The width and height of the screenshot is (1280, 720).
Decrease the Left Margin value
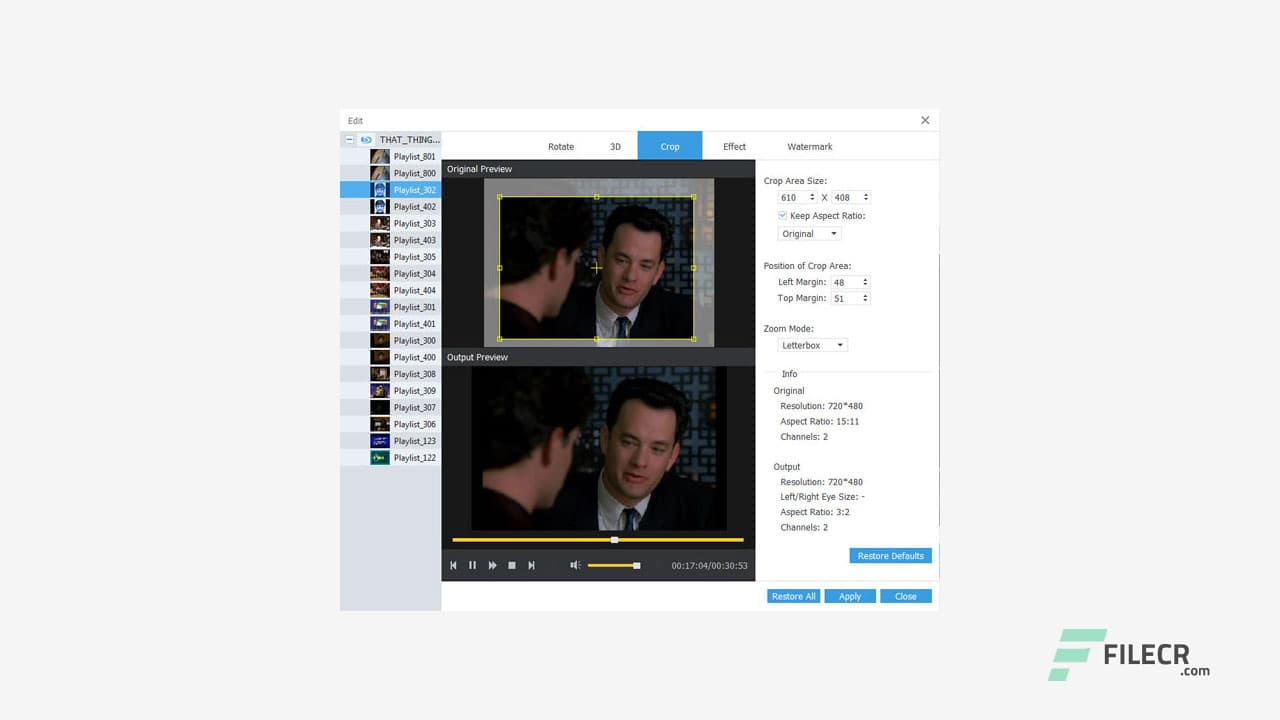tap(864, 285)
